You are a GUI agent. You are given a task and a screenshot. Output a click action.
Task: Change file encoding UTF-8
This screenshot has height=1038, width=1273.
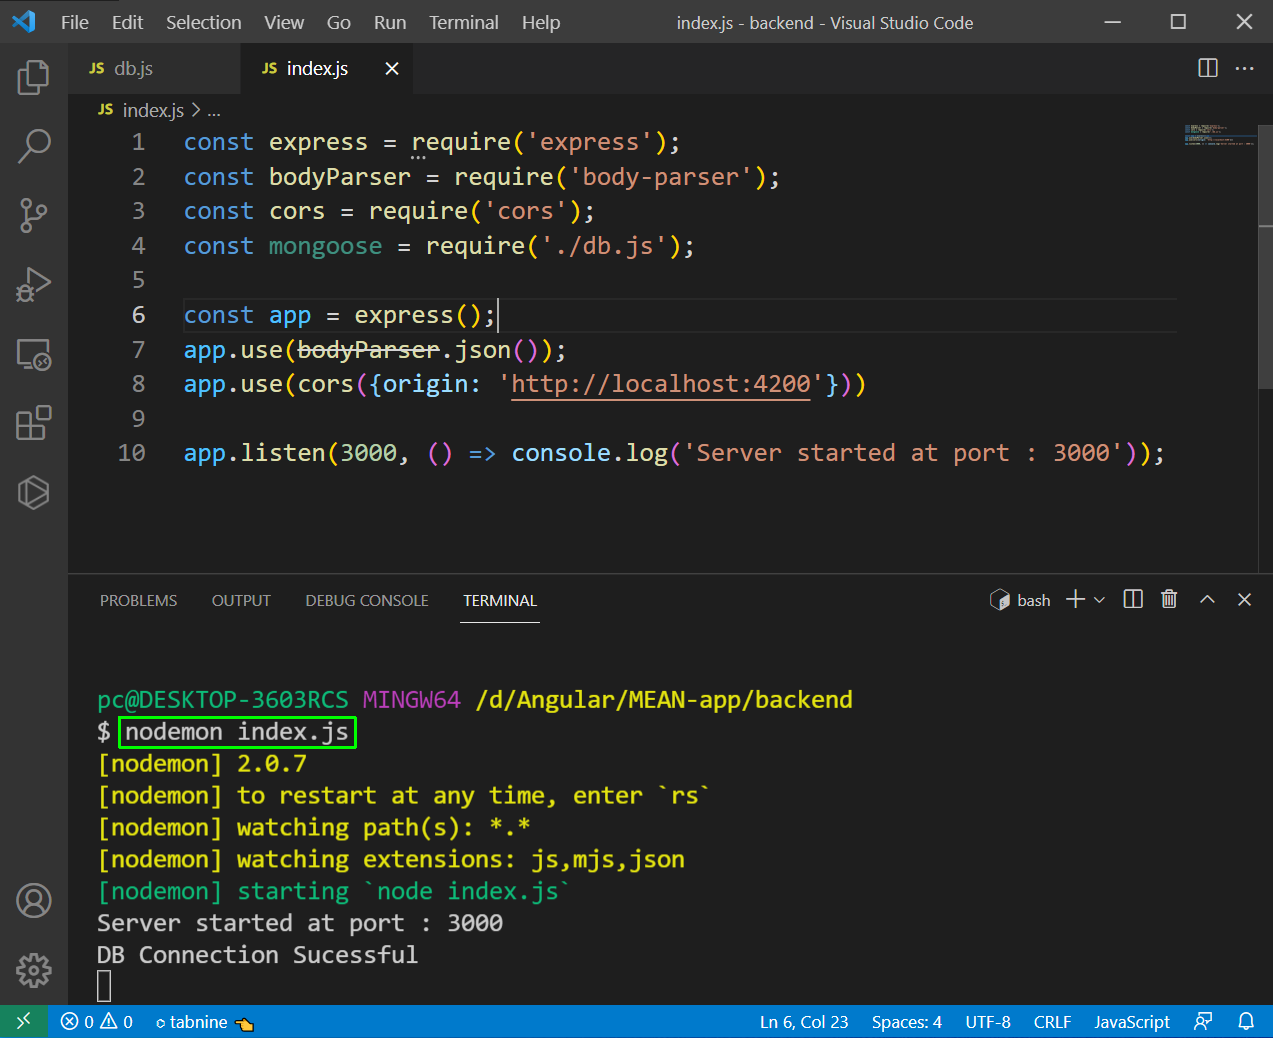988,1021
